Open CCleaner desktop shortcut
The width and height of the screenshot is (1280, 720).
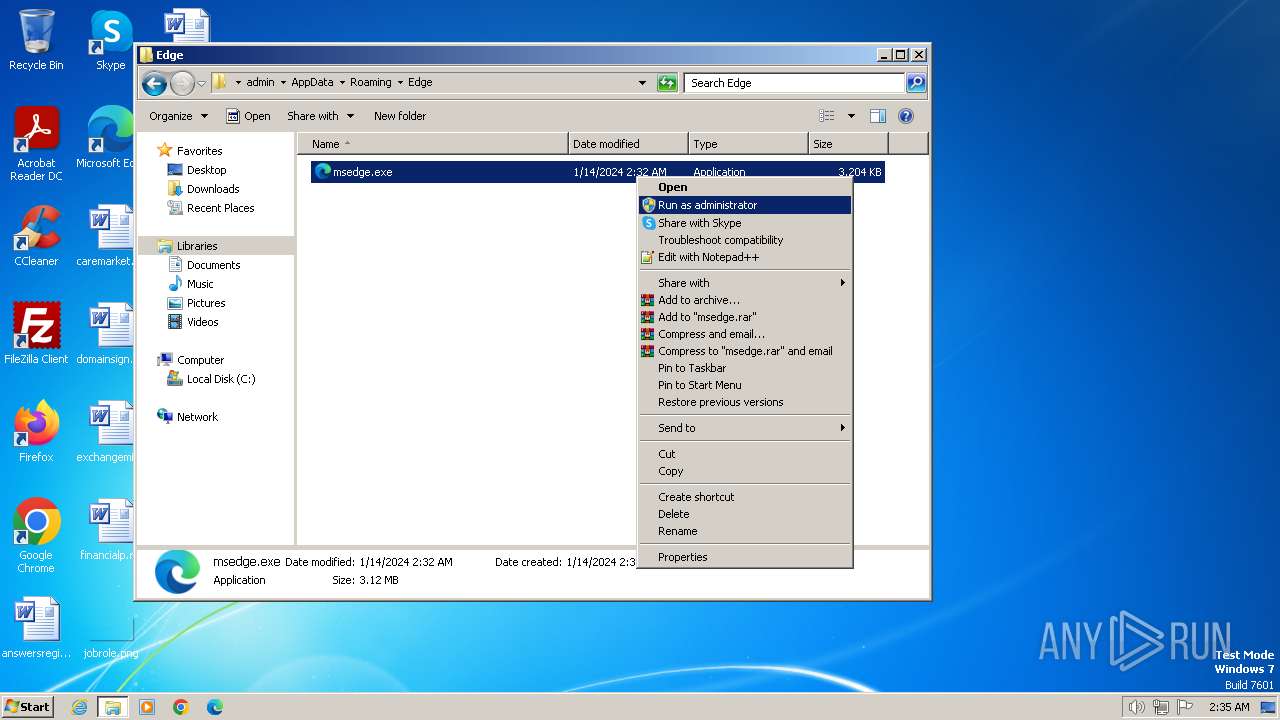click(36, 237)
